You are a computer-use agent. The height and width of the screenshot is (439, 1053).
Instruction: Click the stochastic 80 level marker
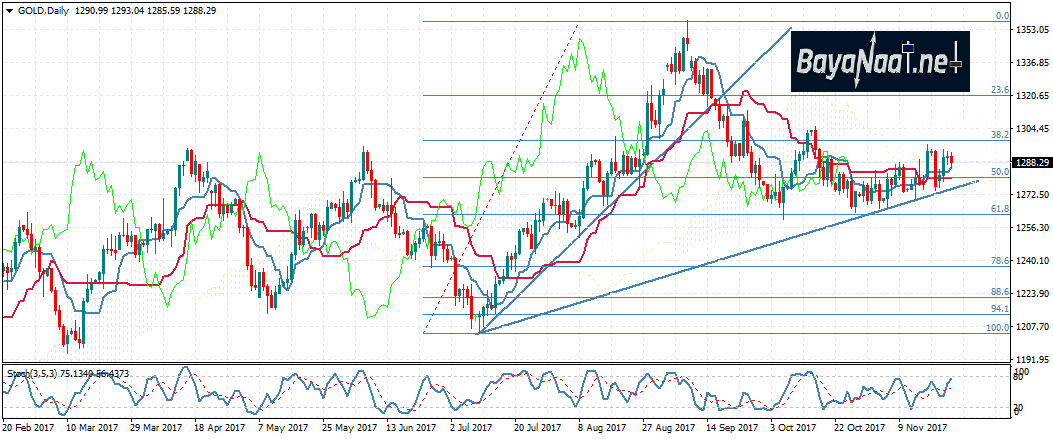tap(1019, 377)
